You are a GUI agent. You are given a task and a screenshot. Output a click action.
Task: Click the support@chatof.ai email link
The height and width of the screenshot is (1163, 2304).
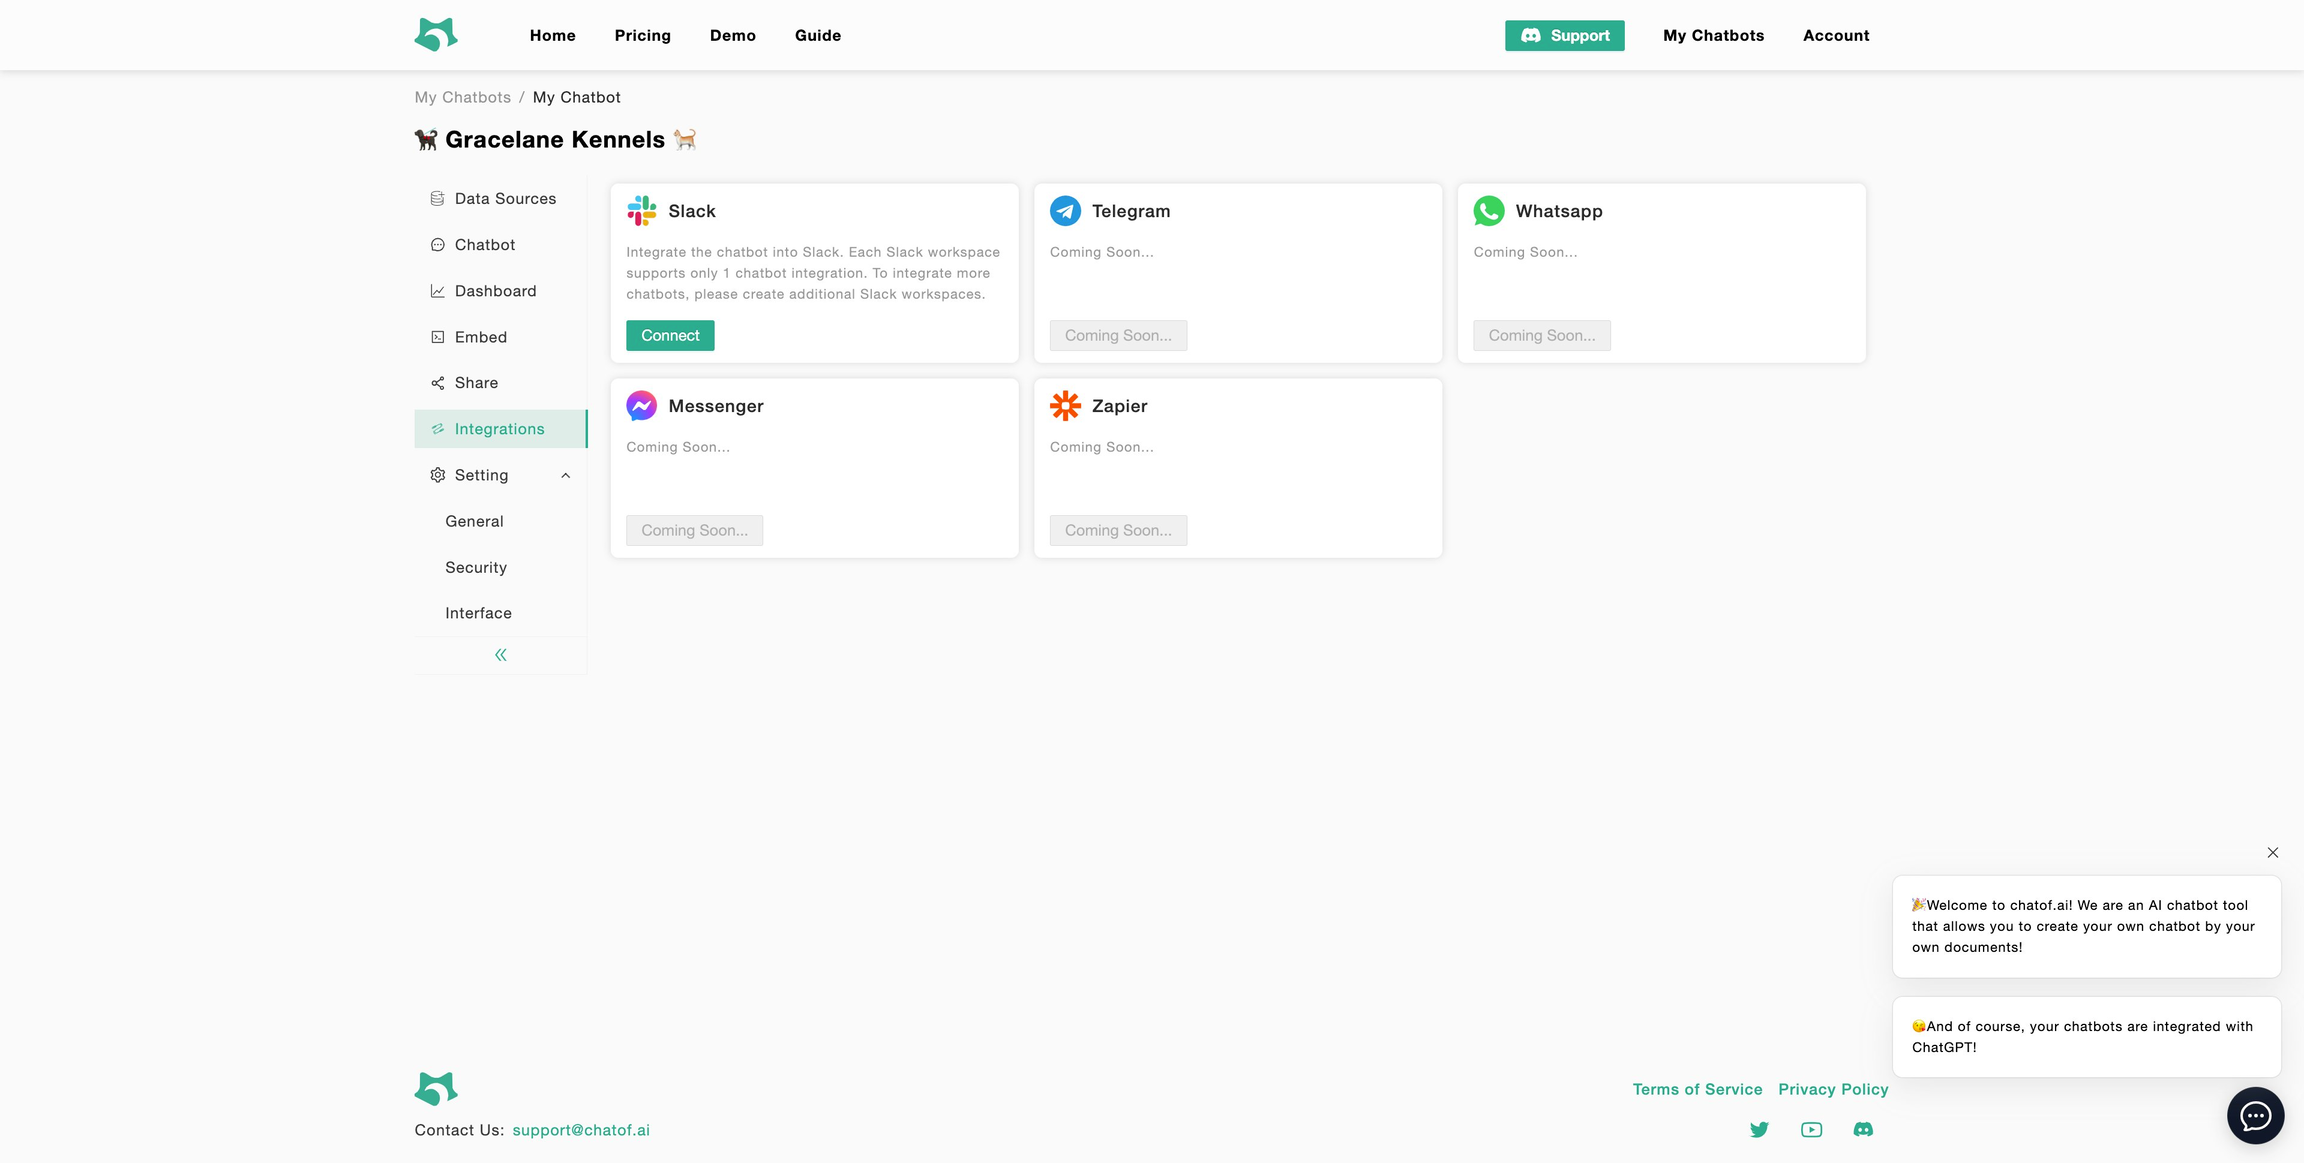tap(581, 1130)
